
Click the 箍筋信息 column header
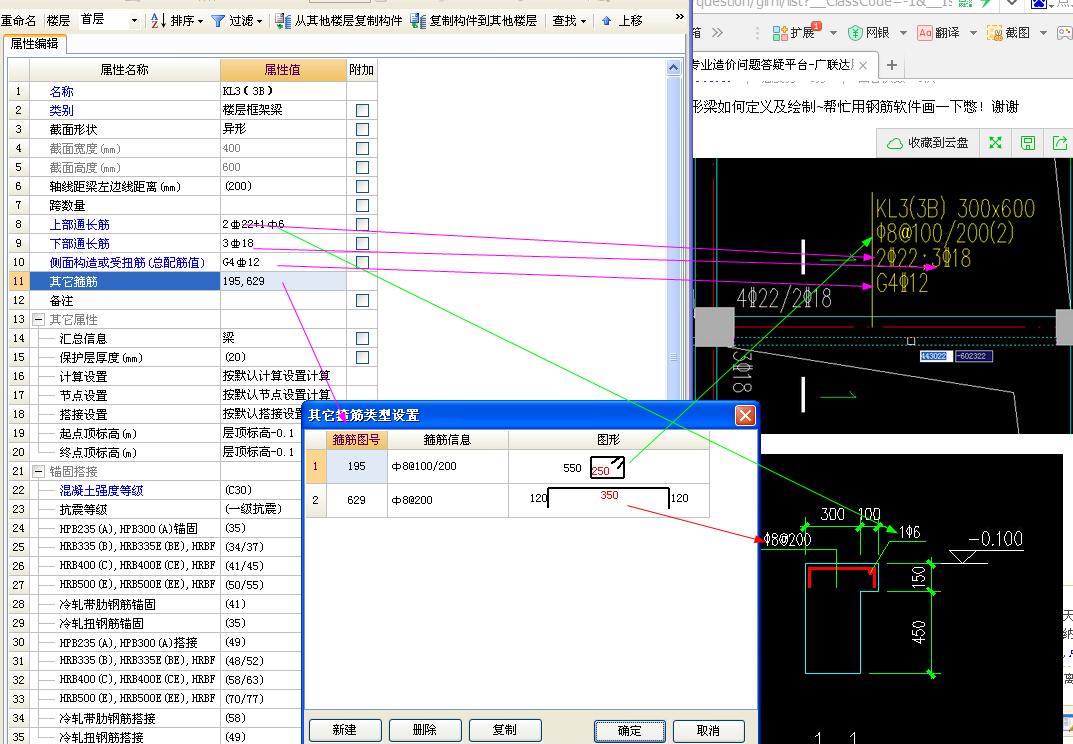(448, 440)
